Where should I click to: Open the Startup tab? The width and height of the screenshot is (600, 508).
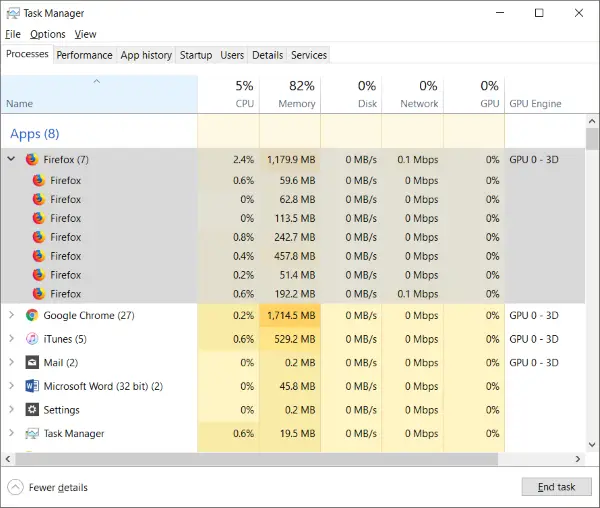(196, 55)
